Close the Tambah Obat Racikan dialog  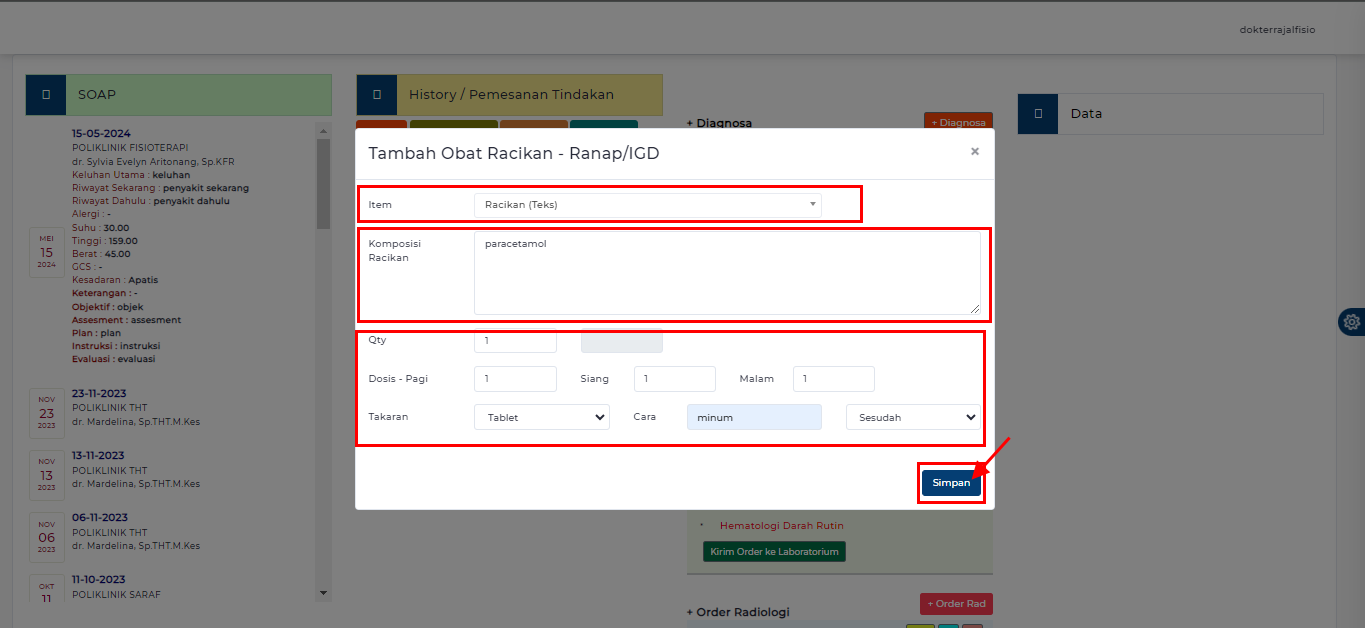(974, 152)
